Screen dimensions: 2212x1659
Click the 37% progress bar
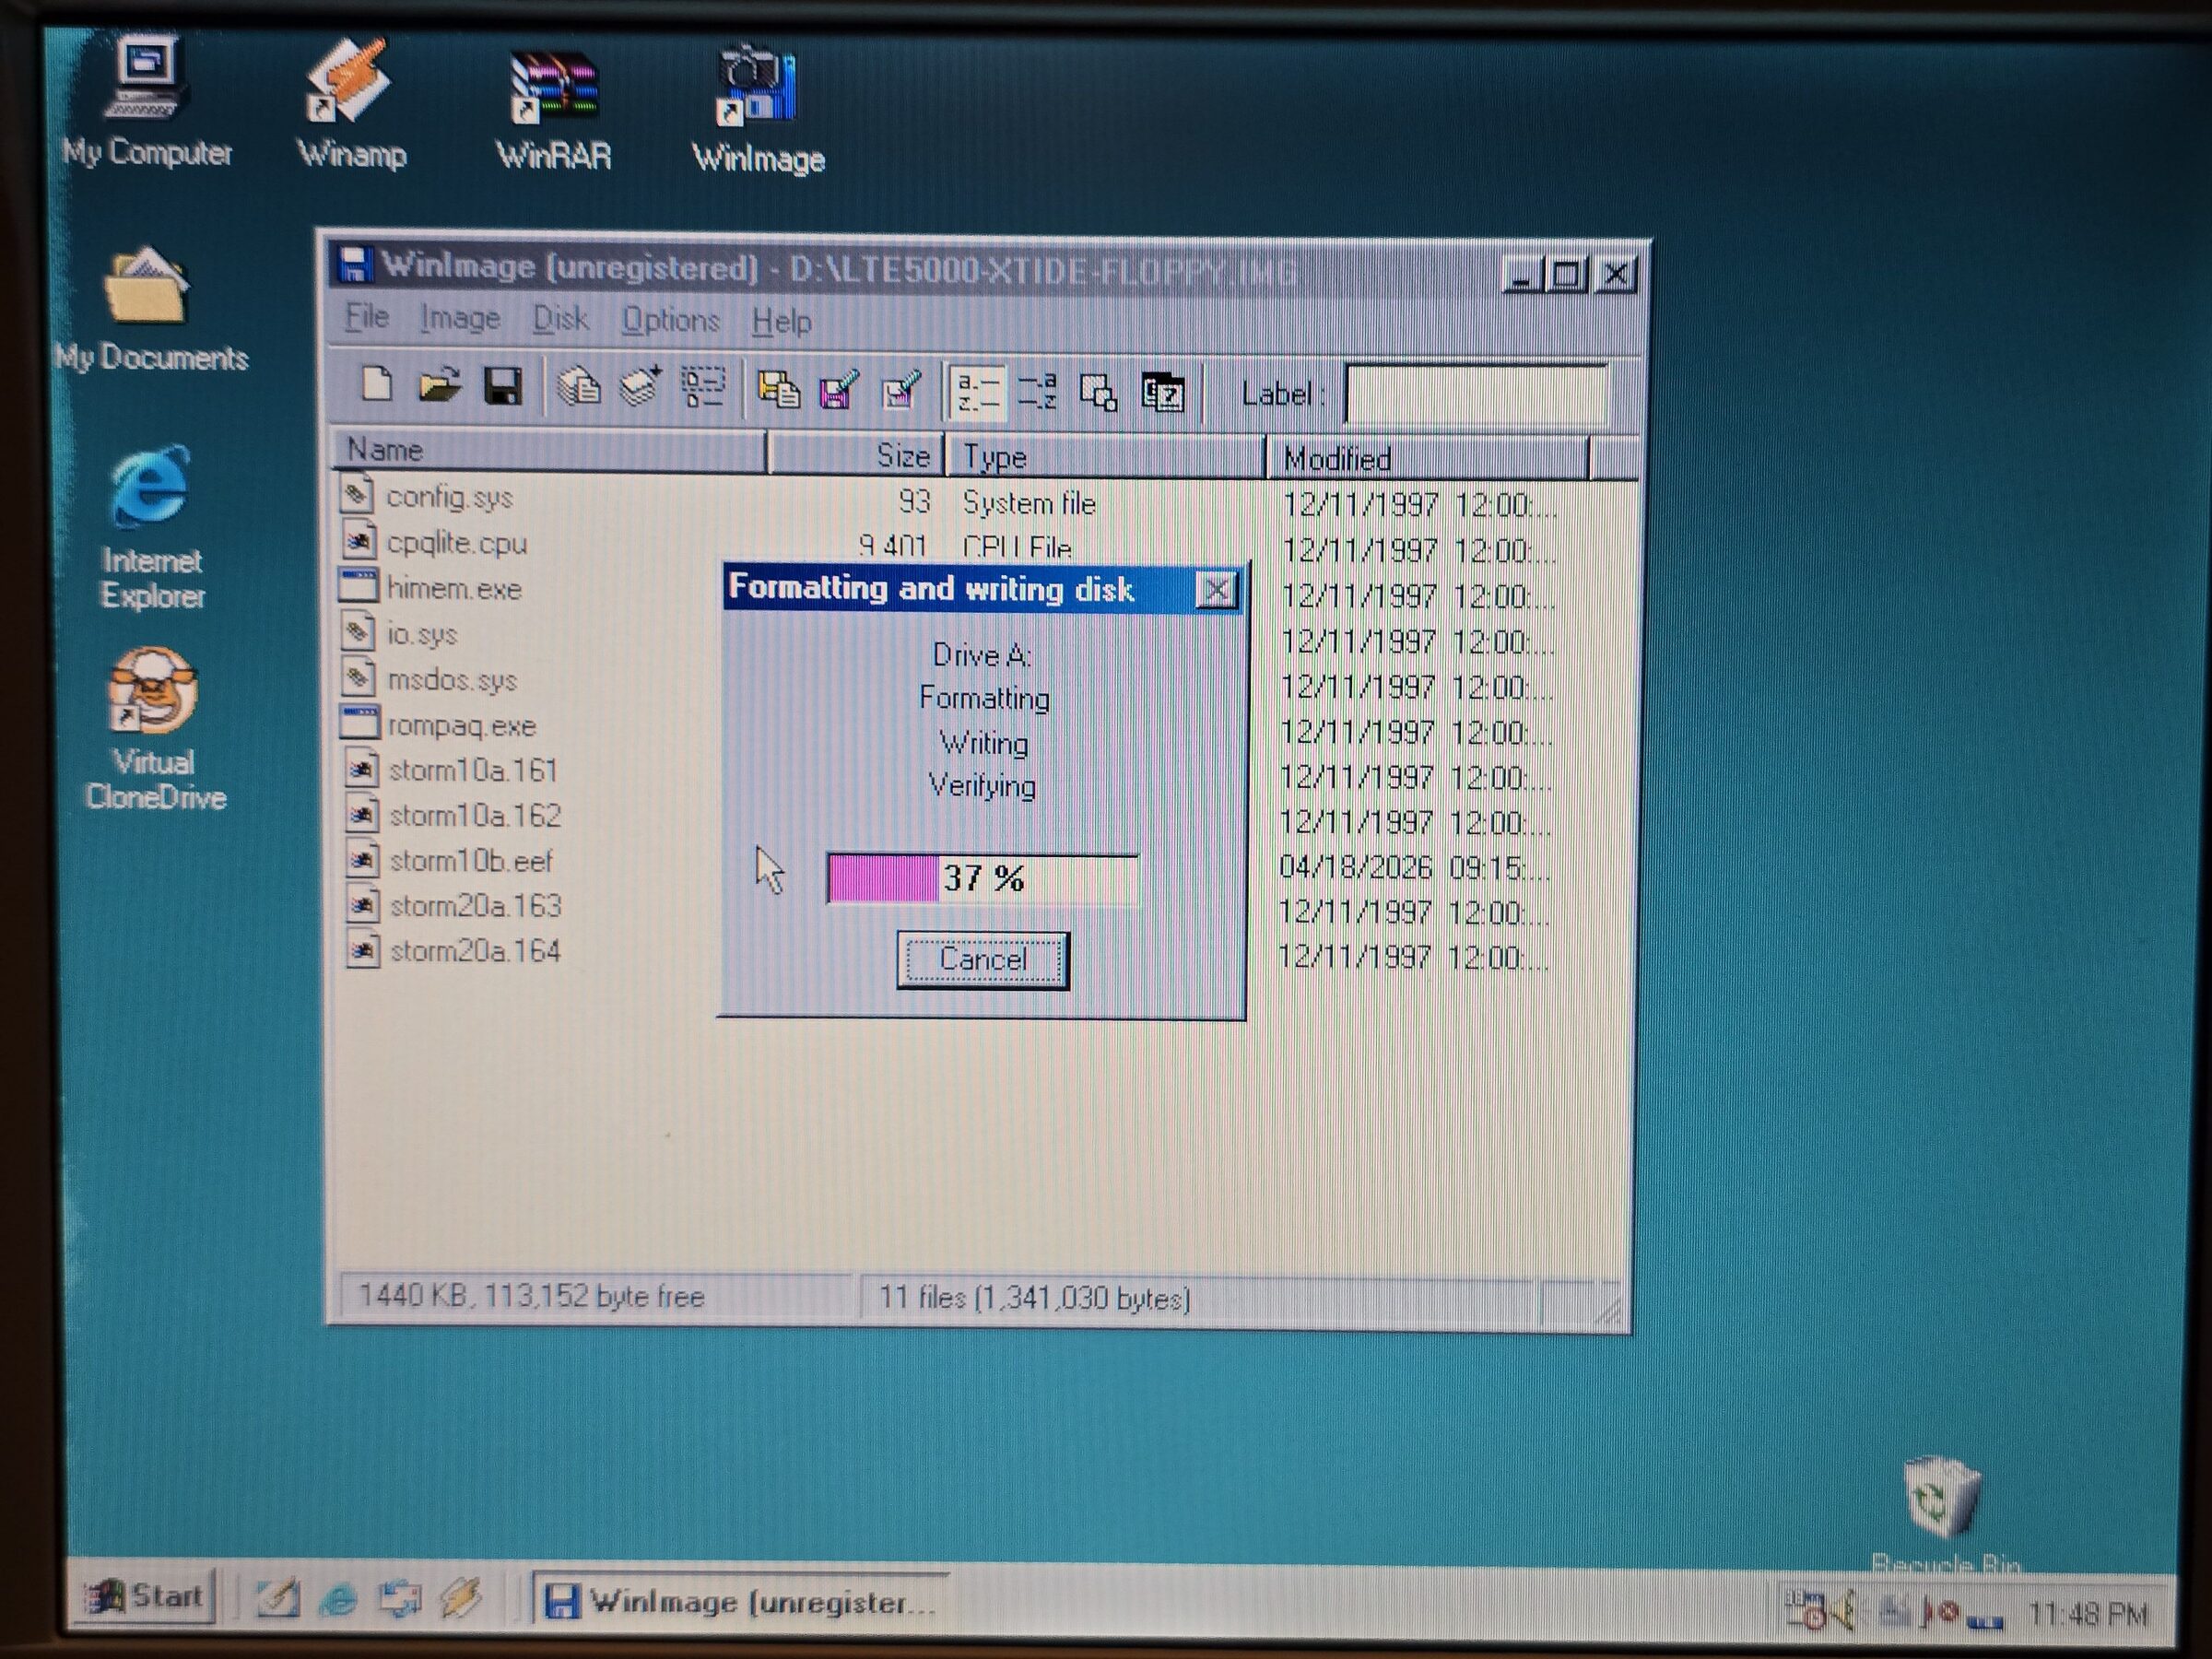pos(983,879)
